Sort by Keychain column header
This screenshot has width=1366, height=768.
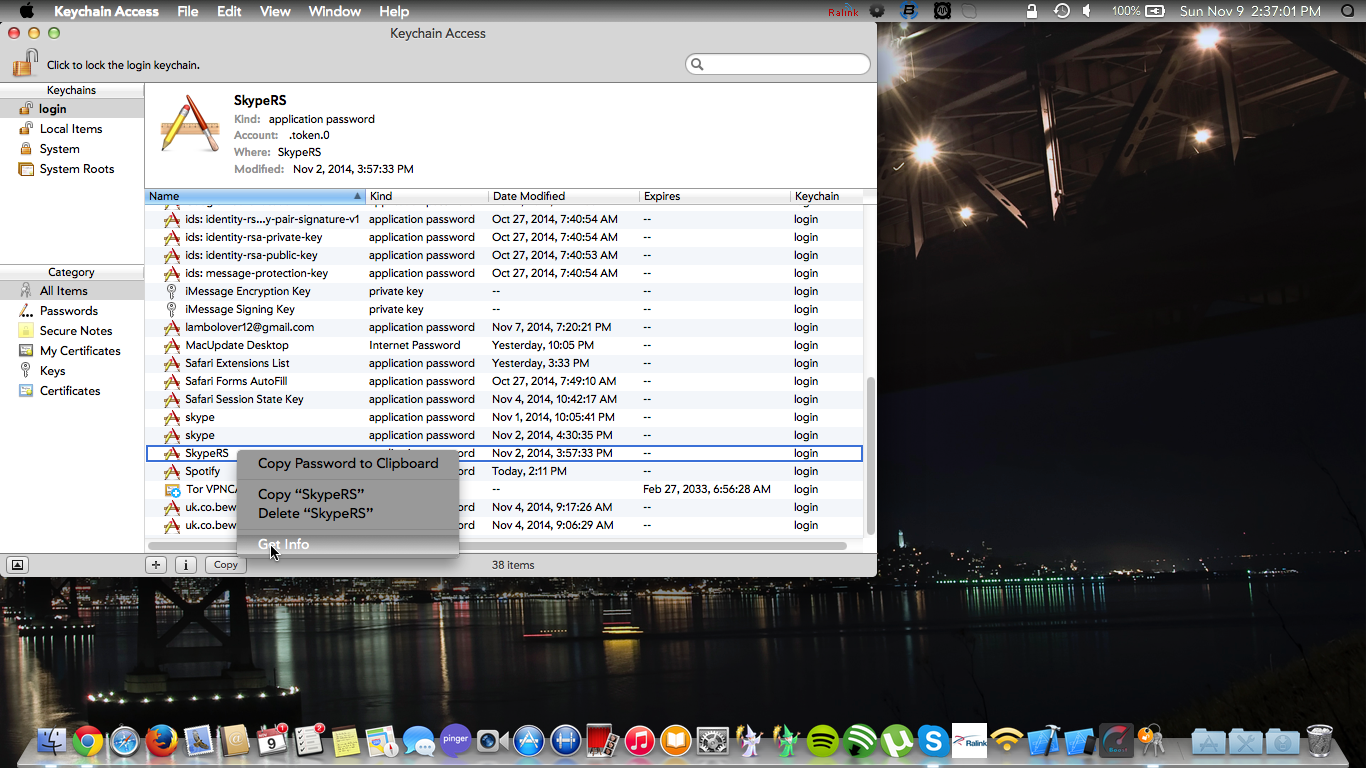tap(826, 196)
